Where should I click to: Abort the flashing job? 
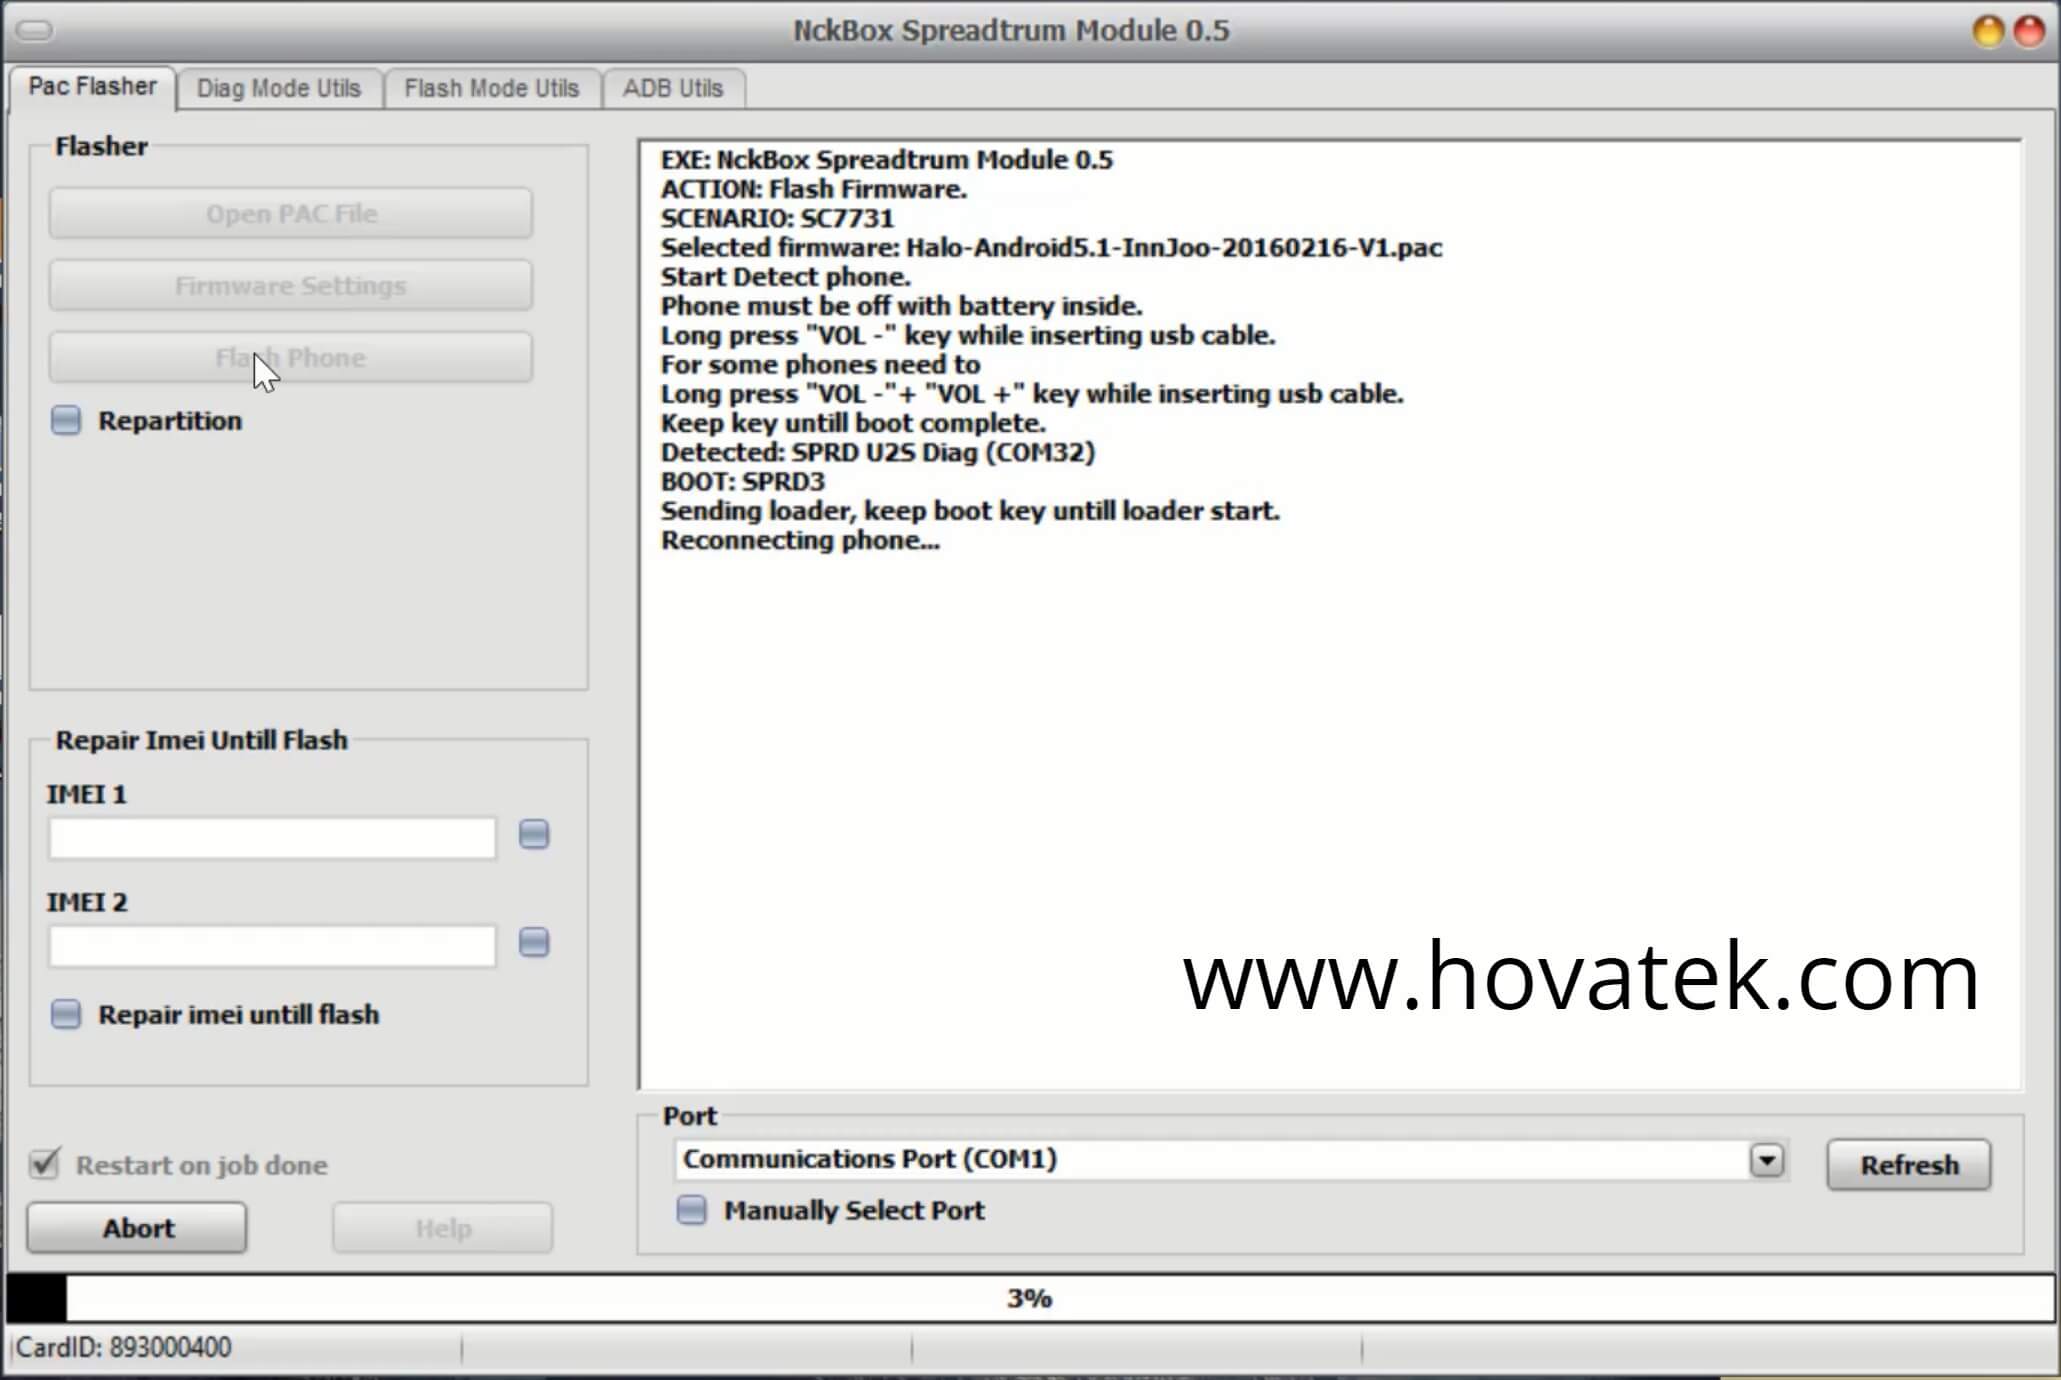point(137,1228)
